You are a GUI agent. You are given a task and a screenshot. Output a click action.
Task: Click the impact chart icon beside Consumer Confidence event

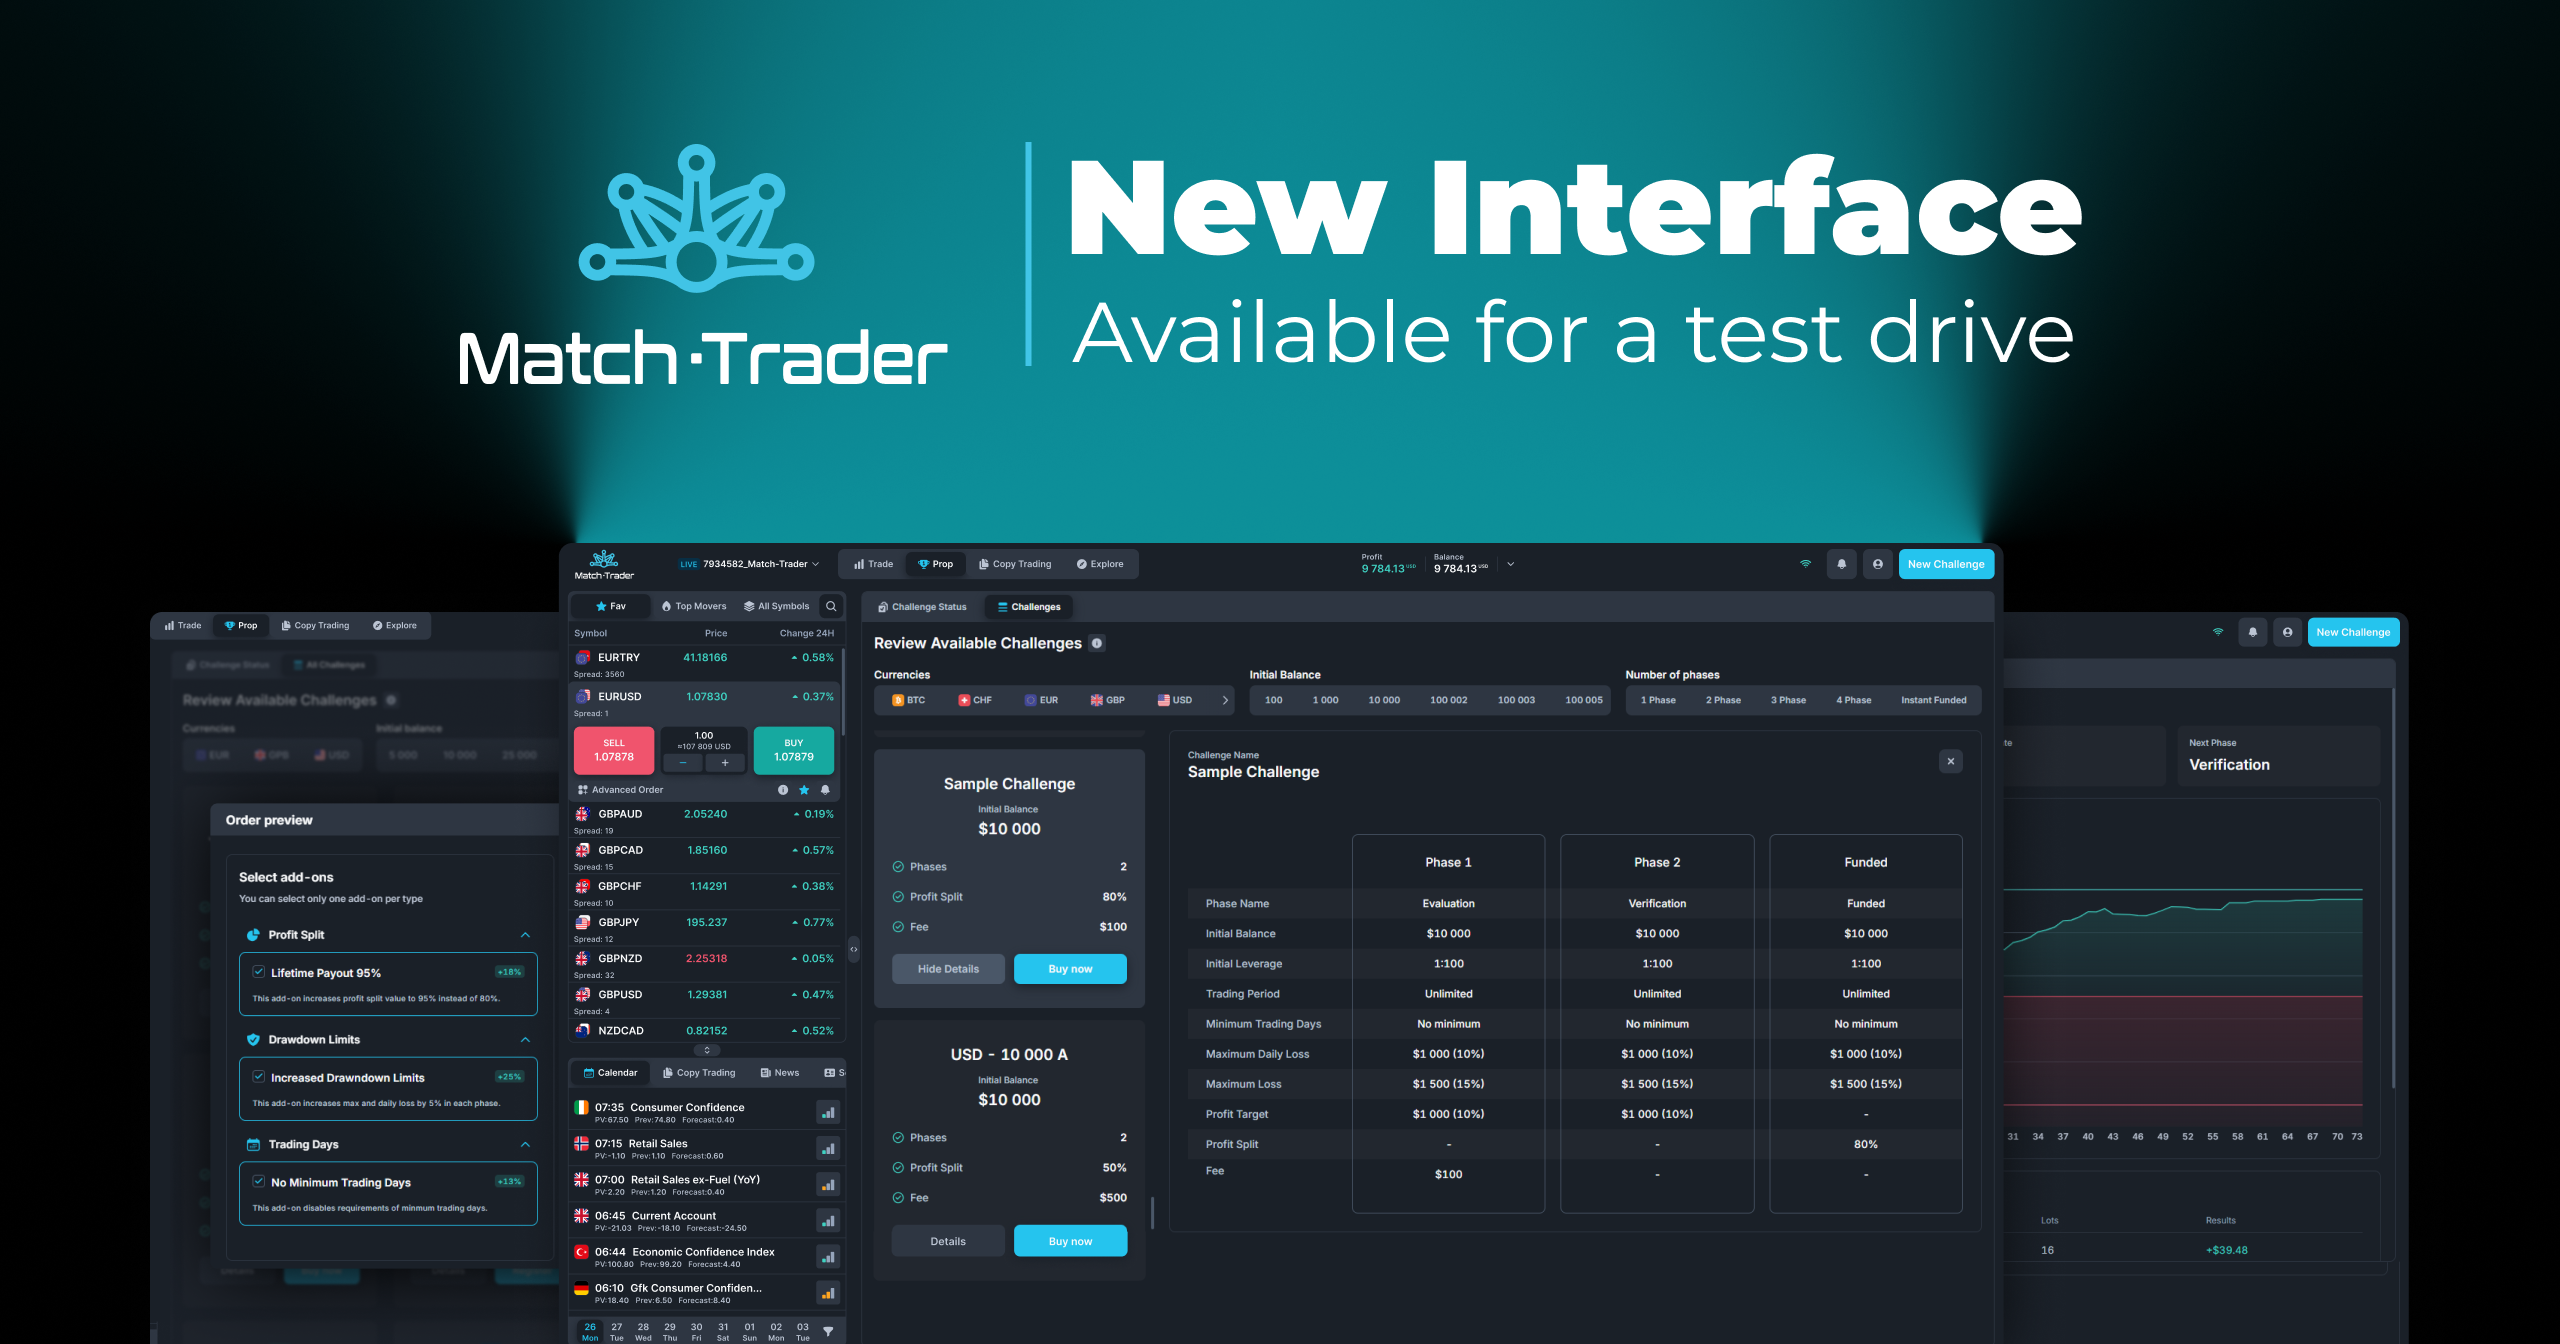tap(828, 1111)
